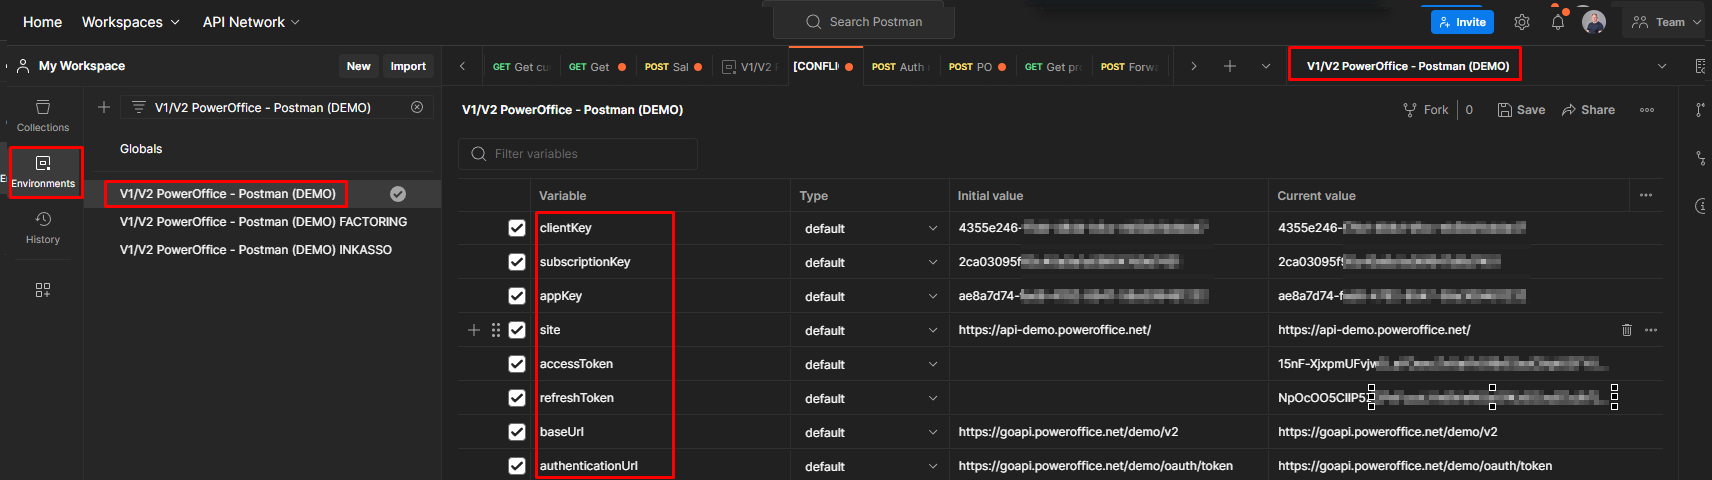Image resolution: width=1712 pixels, height=480 pixels.
Task: Click the plus icon to create new environment
Action: point(104,107)
